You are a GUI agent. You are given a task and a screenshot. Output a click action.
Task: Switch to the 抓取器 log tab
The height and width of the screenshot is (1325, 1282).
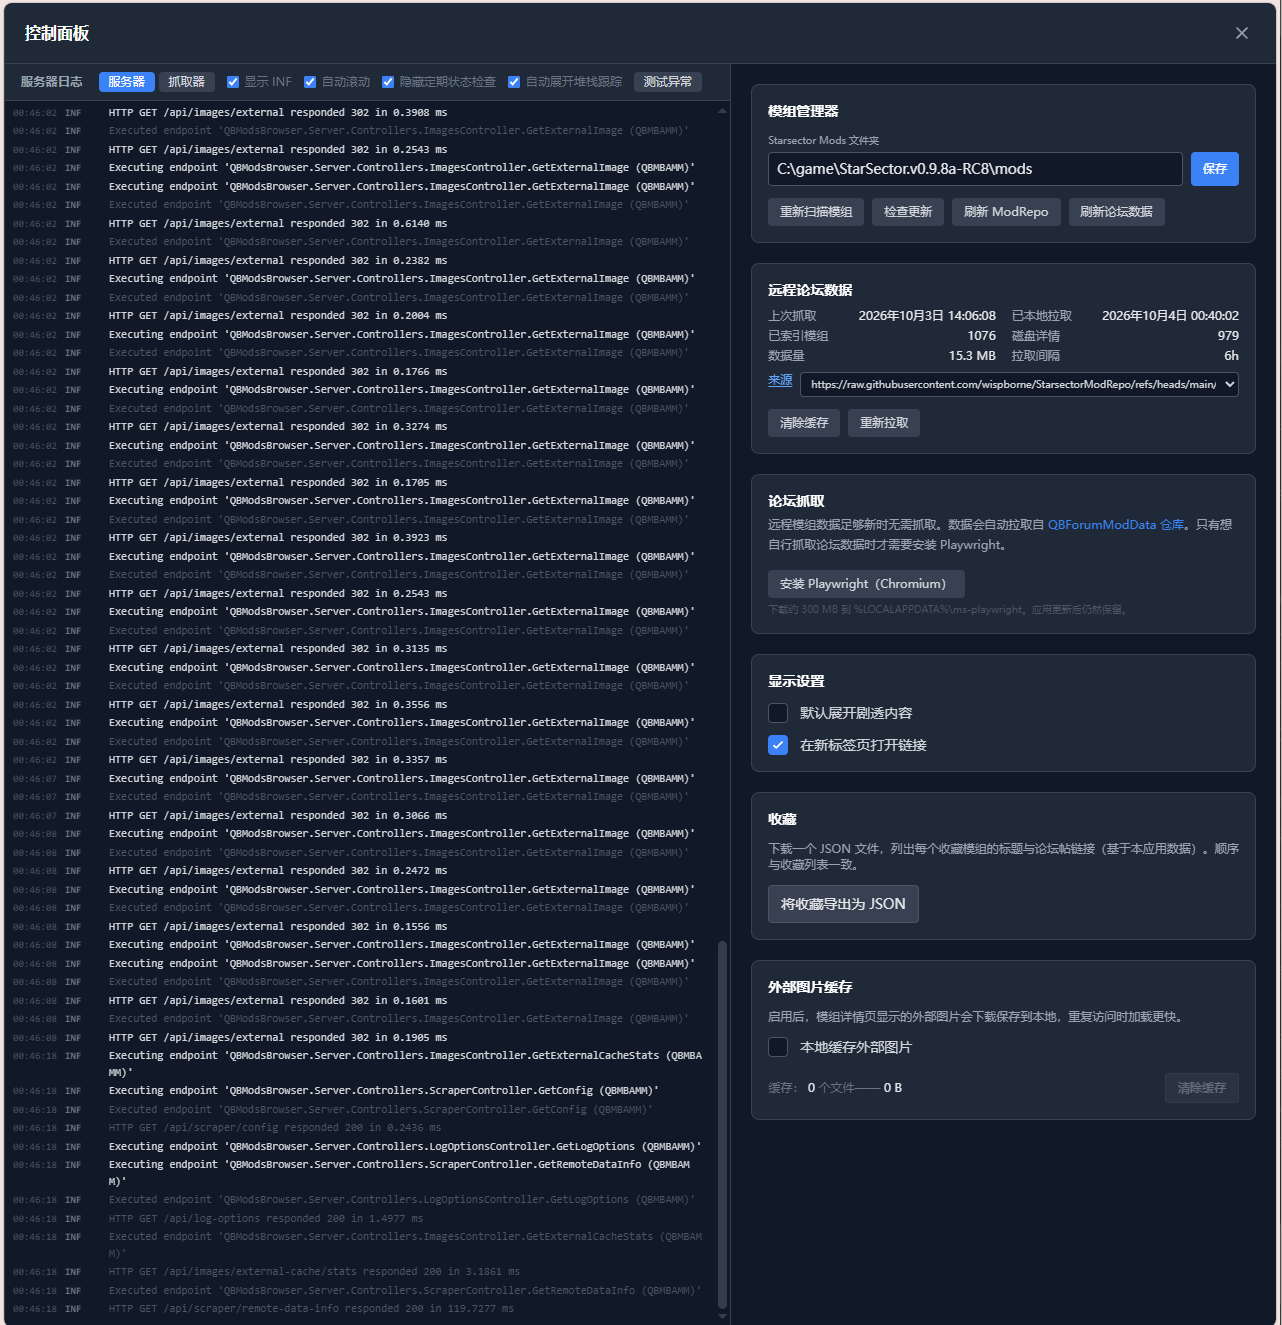click(186, 82)
